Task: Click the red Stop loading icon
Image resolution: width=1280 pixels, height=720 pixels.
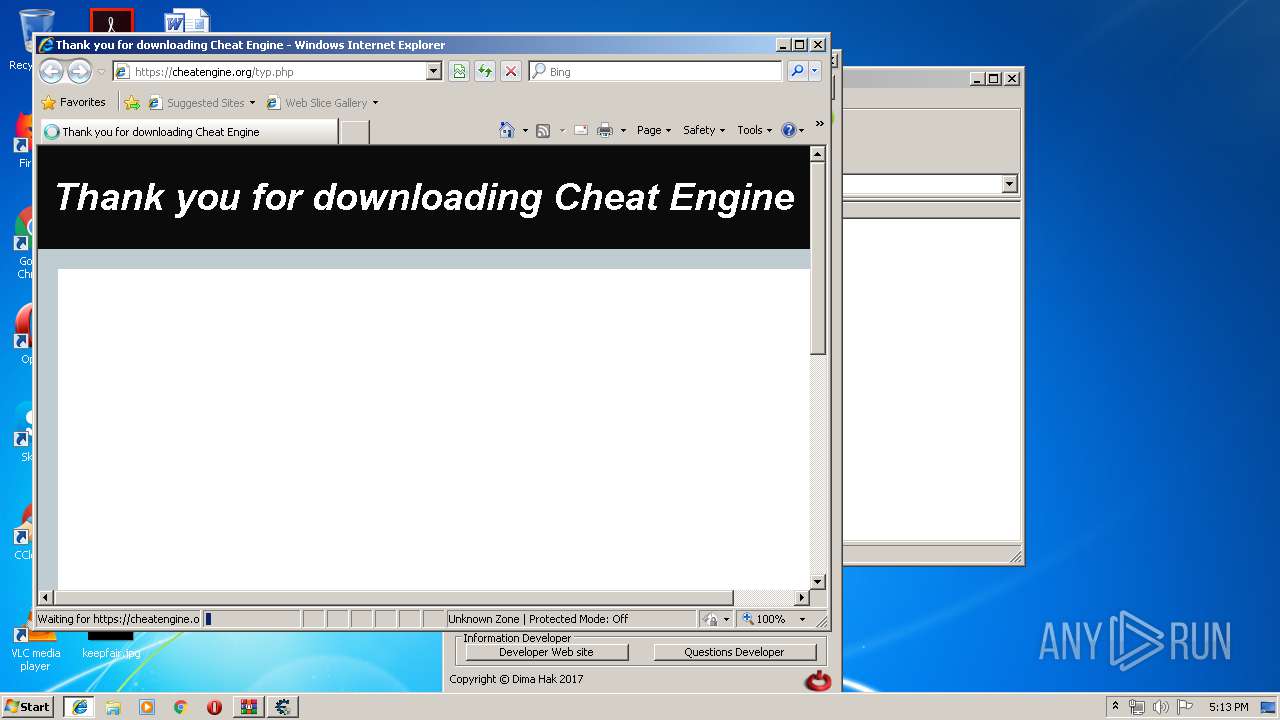Action: tap(510, 71)
